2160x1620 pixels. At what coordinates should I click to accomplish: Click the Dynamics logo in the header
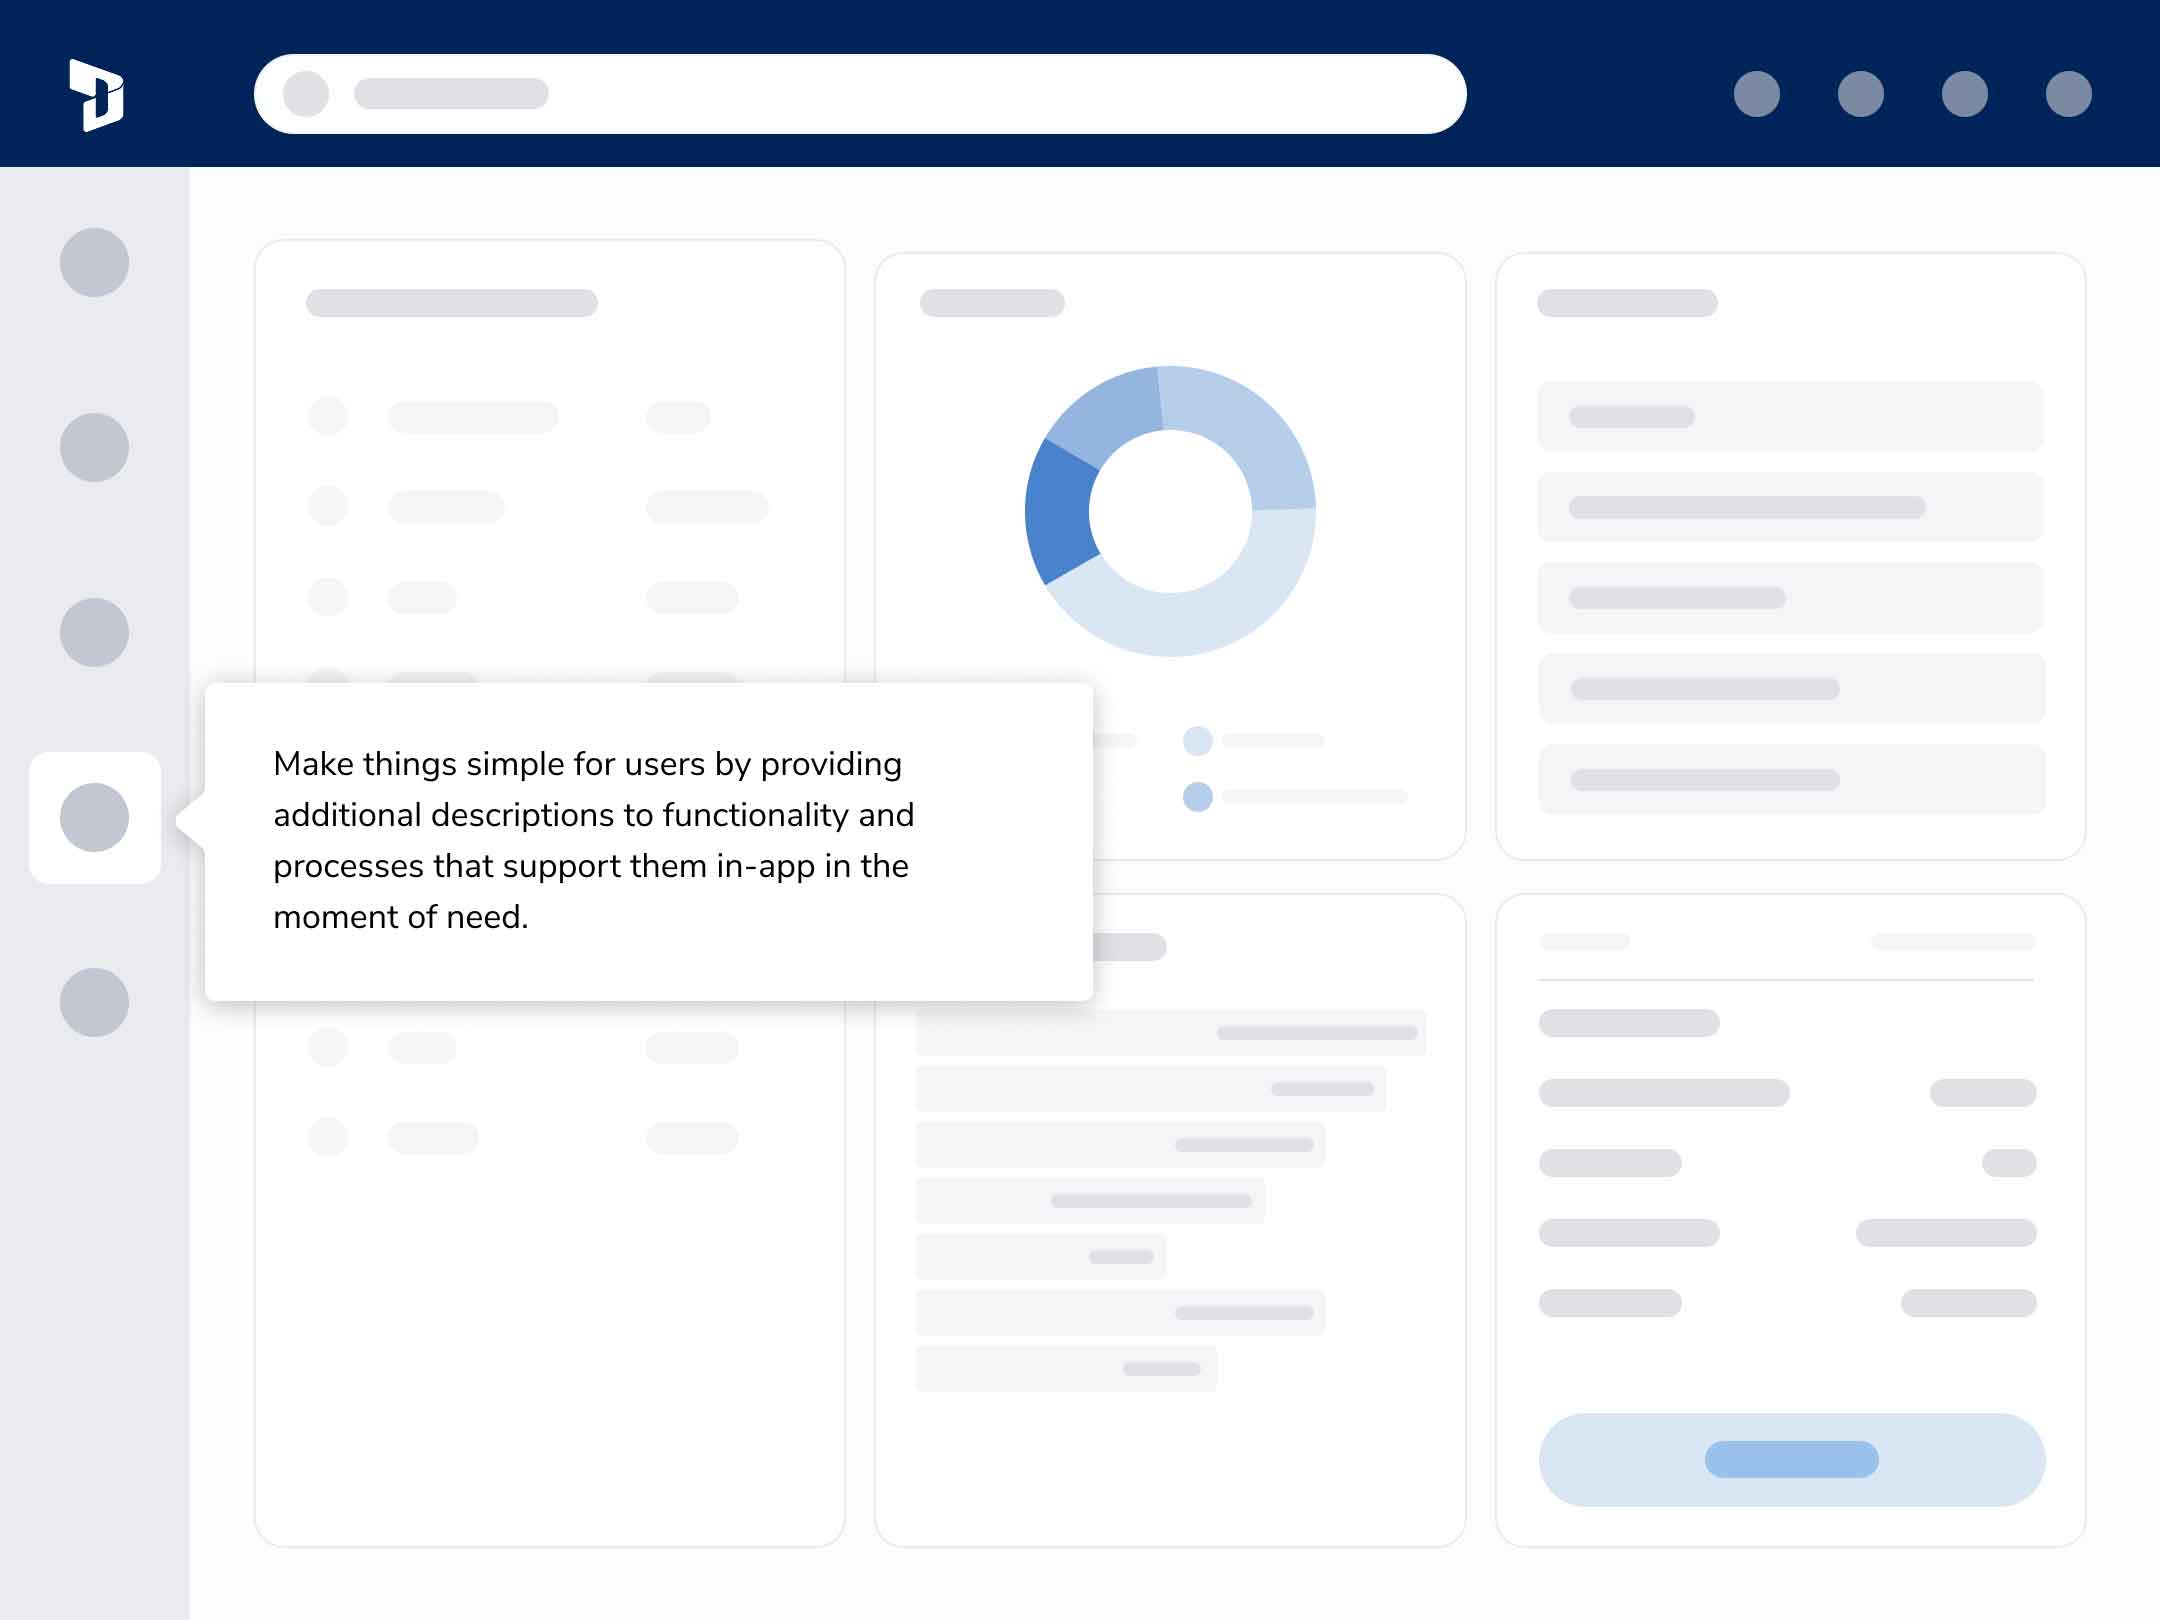[96, 95]
